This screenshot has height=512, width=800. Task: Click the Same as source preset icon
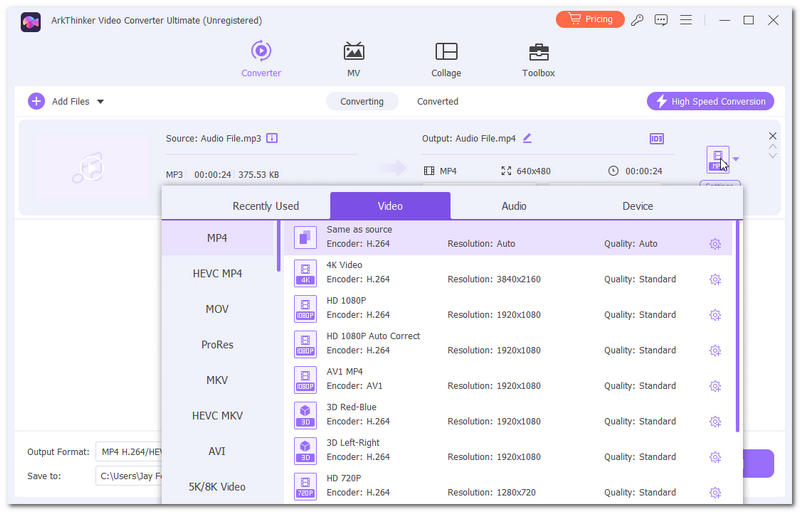tap(305, 237)
